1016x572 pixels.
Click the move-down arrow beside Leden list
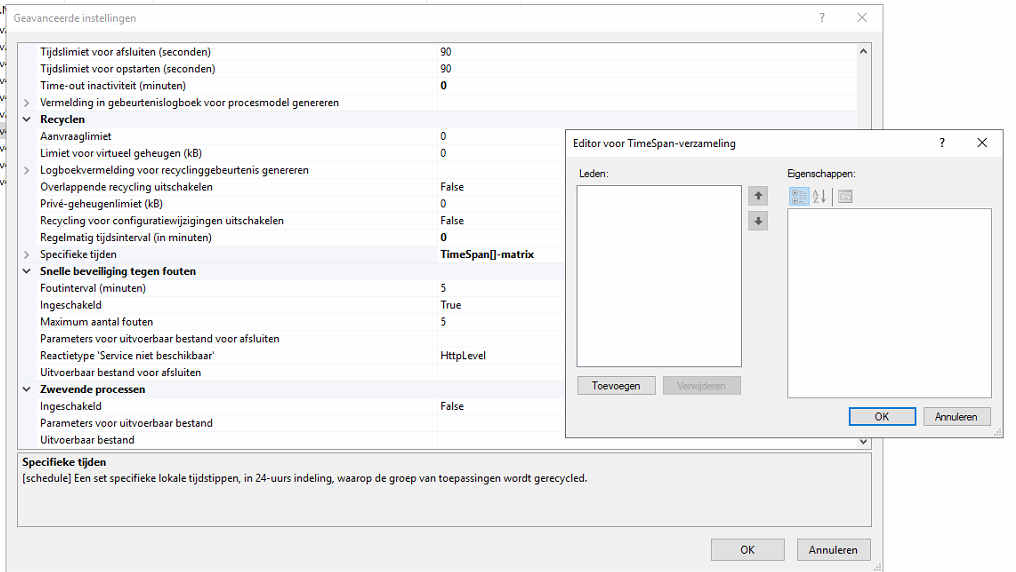click(x=758, y=221)
